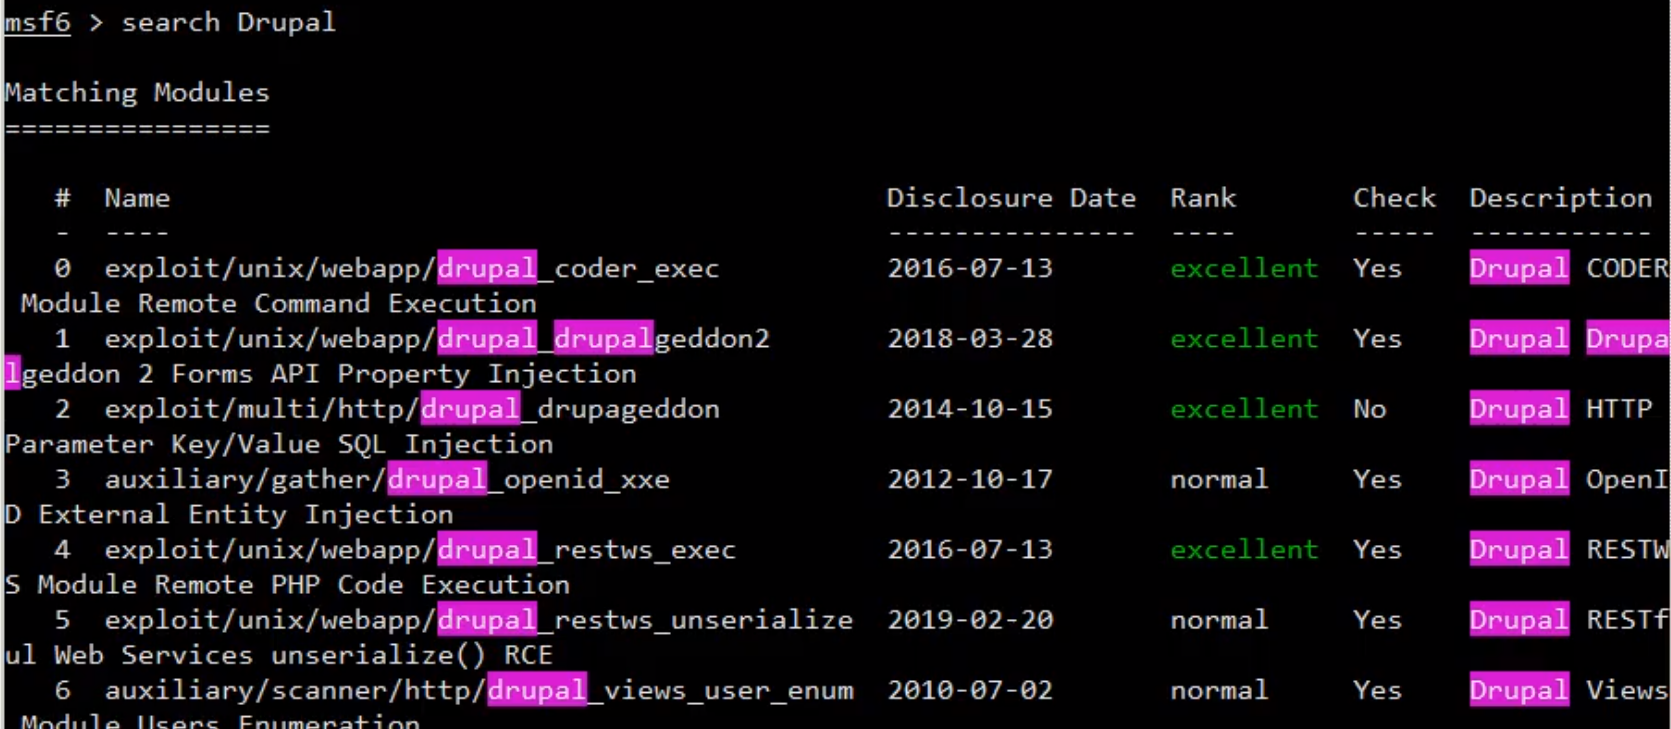
Task: Click module name drupal_drupalgeddon2
Action: [x=437, y=339]
